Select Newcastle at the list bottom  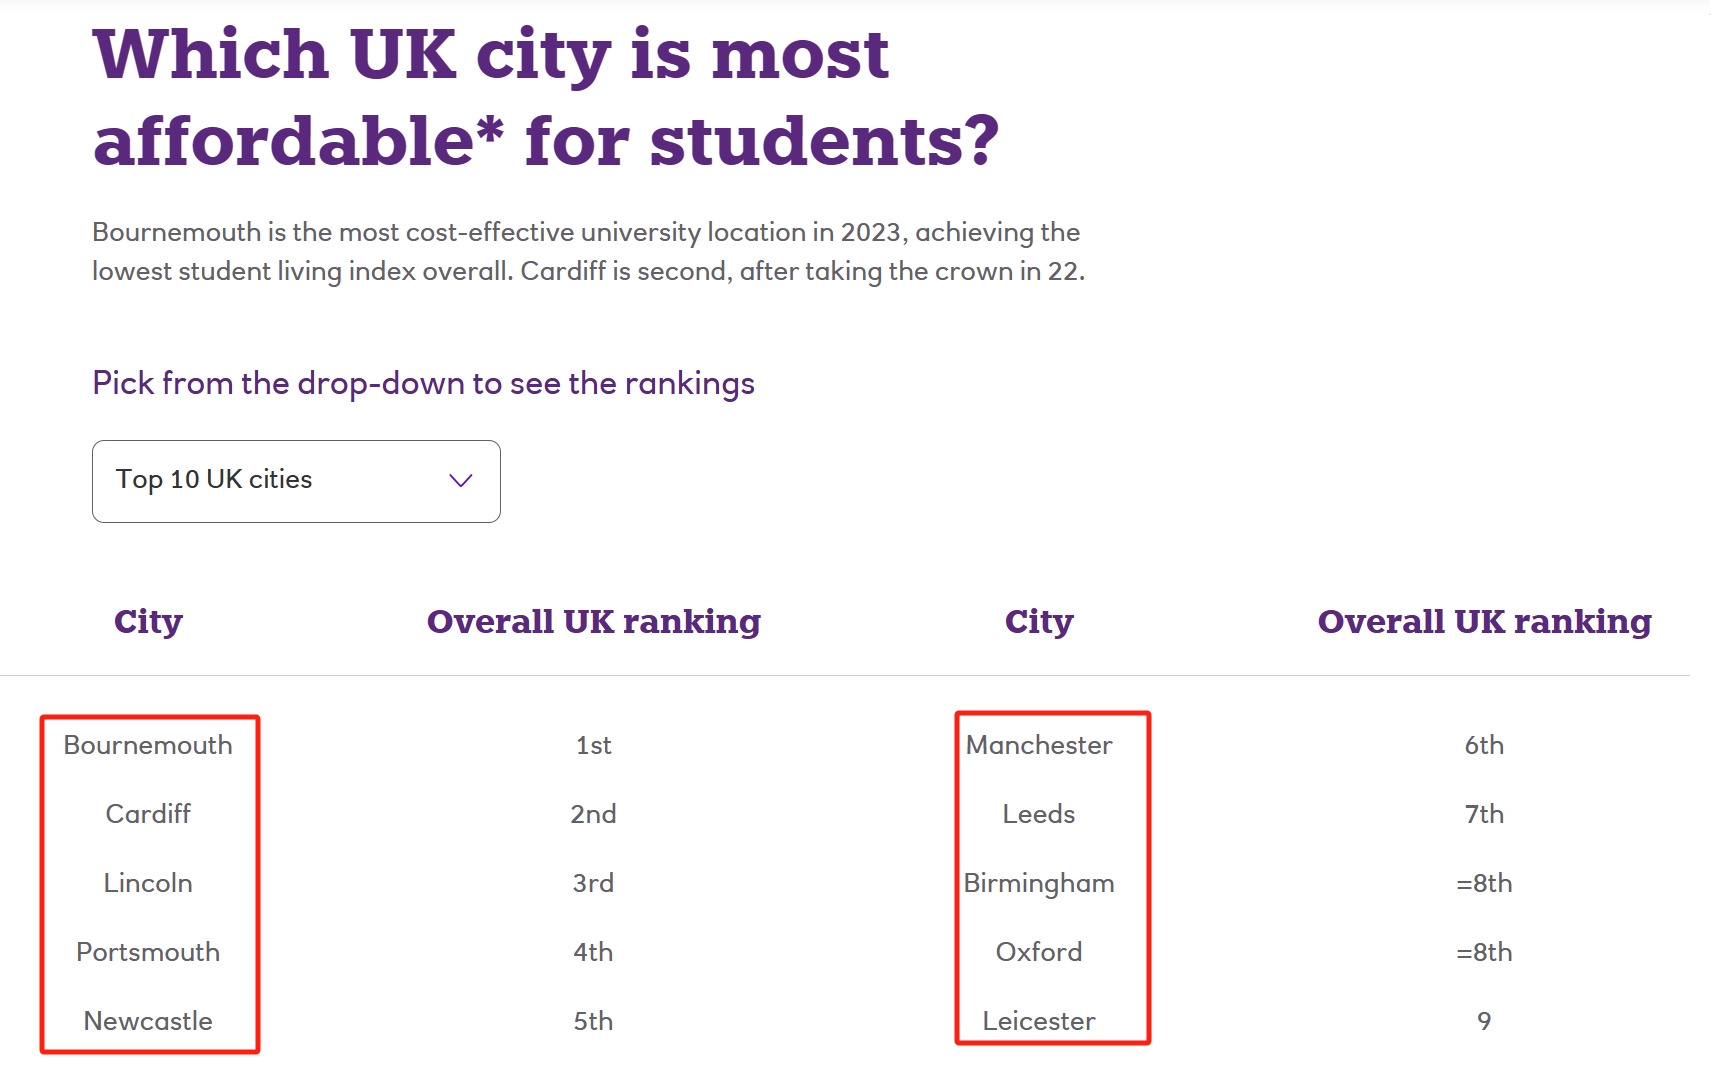pyautogui.click(x=147, y=1021)
